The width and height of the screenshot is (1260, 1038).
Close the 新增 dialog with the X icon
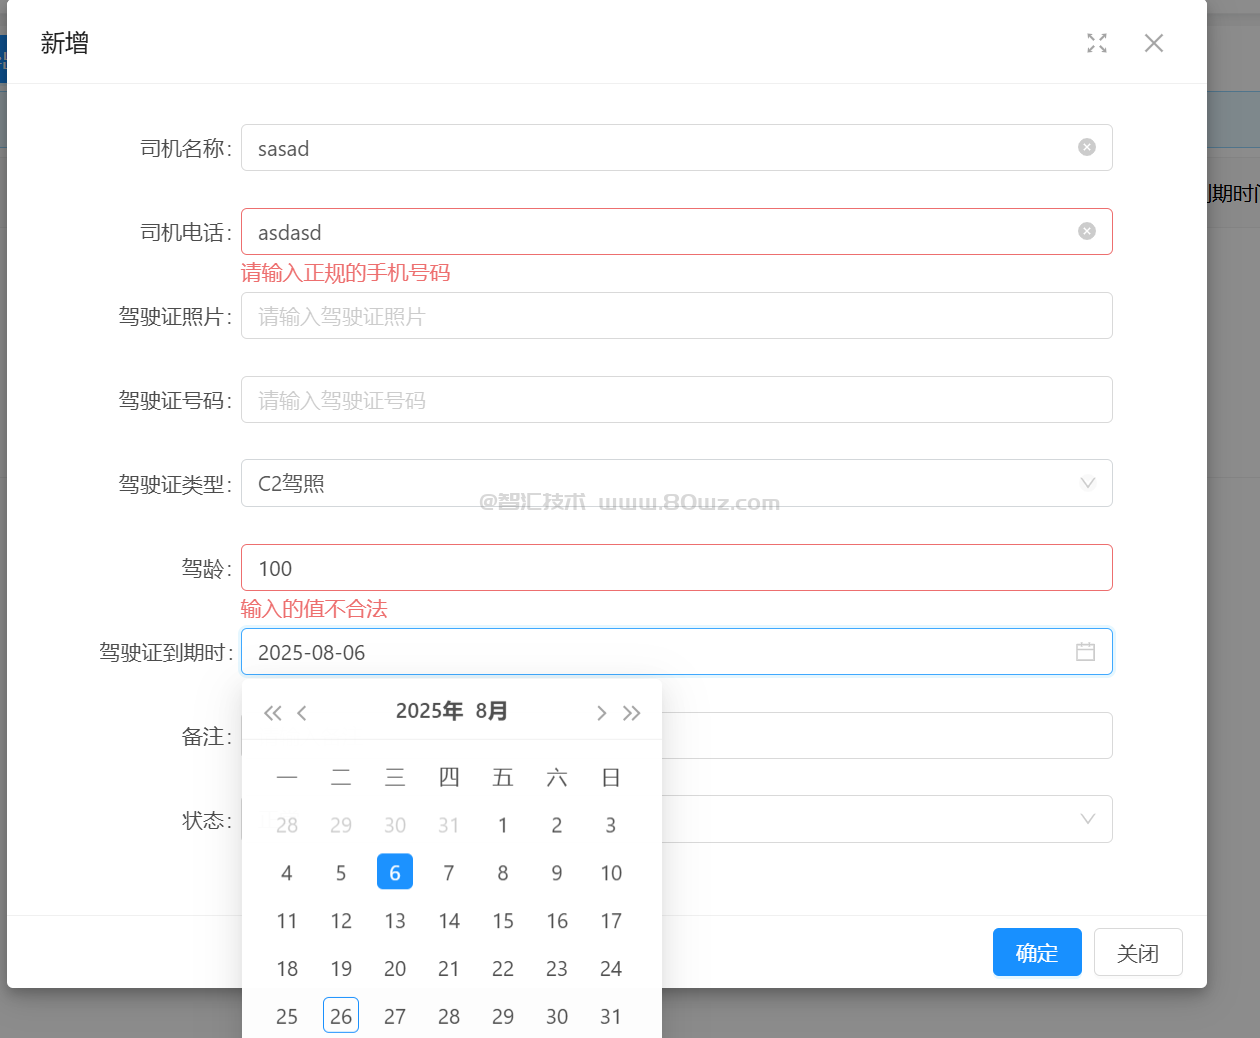click(1154, 43)
